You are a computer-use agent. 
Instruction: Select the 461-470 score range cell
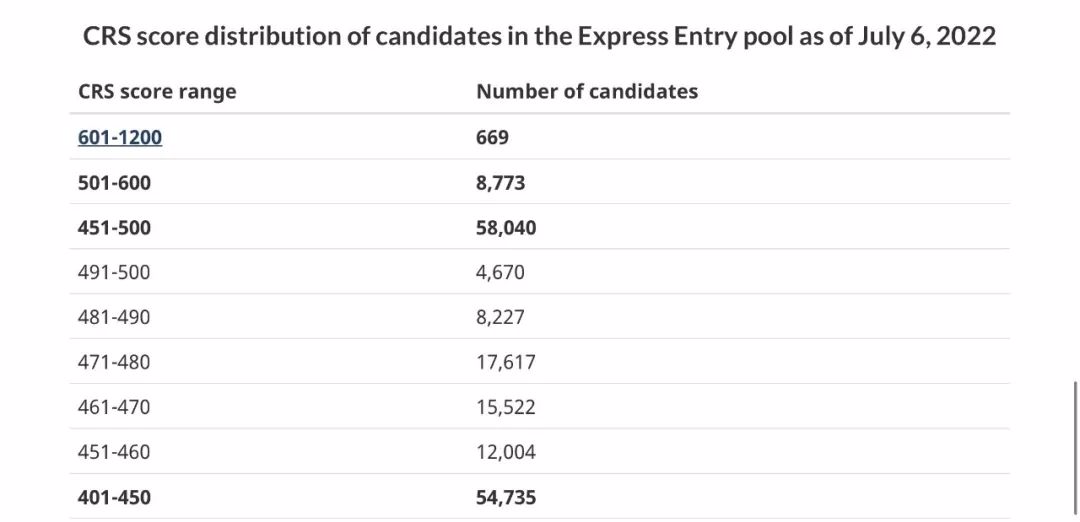pos(114,408)
